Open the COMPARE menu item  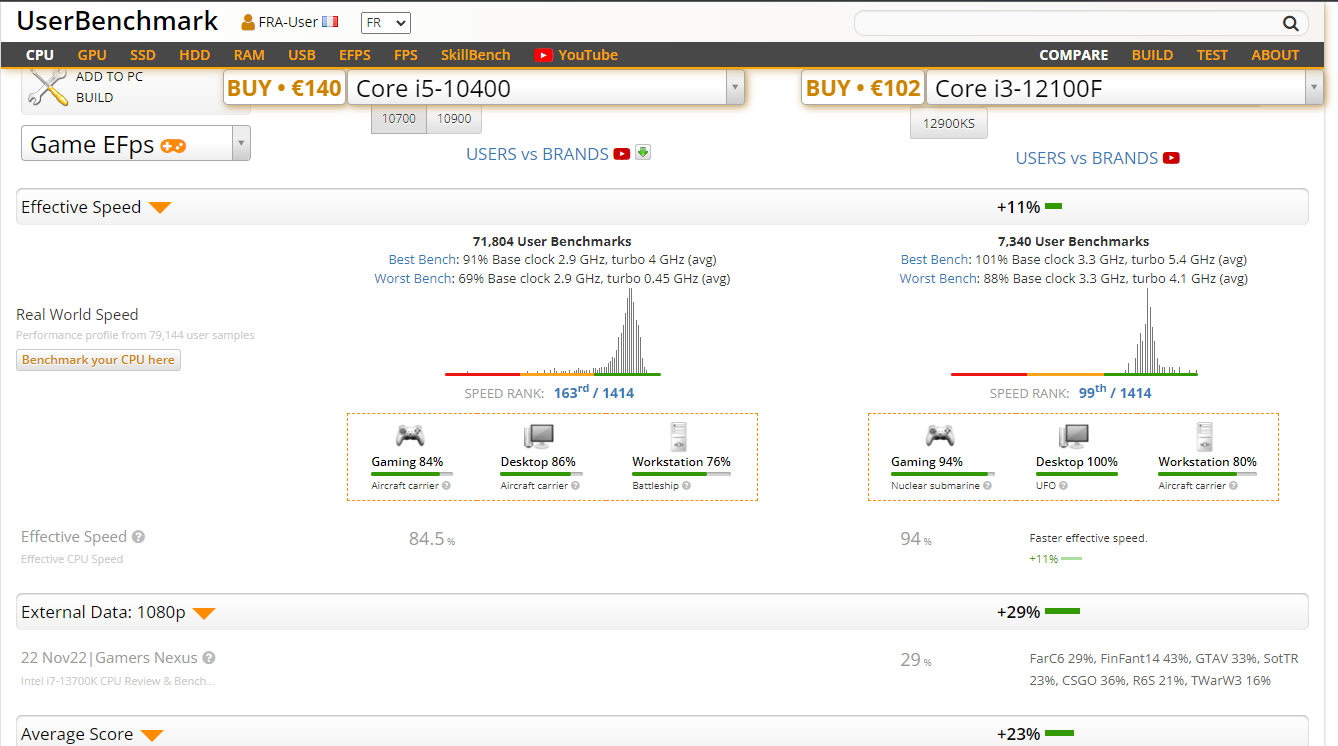tap(1074, 55)
